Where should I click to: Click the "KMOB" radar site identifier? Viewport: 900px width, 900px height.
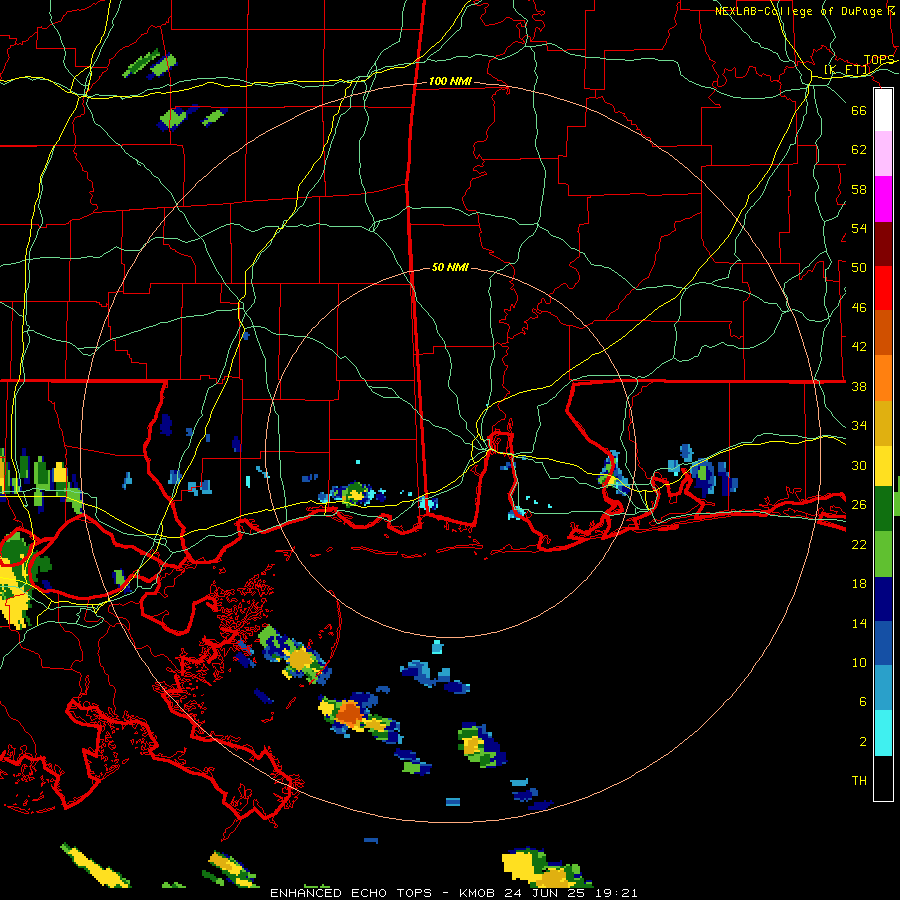click(479, 893)
